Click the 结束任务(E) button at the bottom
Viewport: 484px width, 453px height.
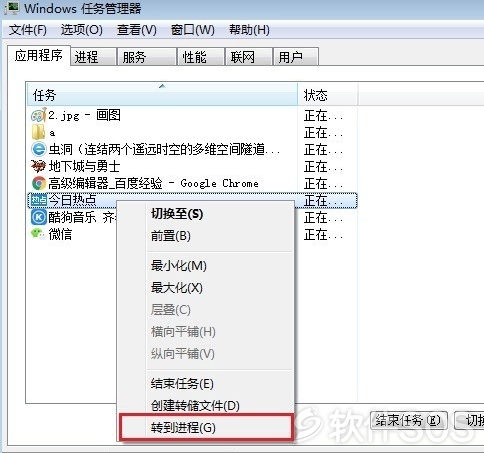[x=409, y=421]
